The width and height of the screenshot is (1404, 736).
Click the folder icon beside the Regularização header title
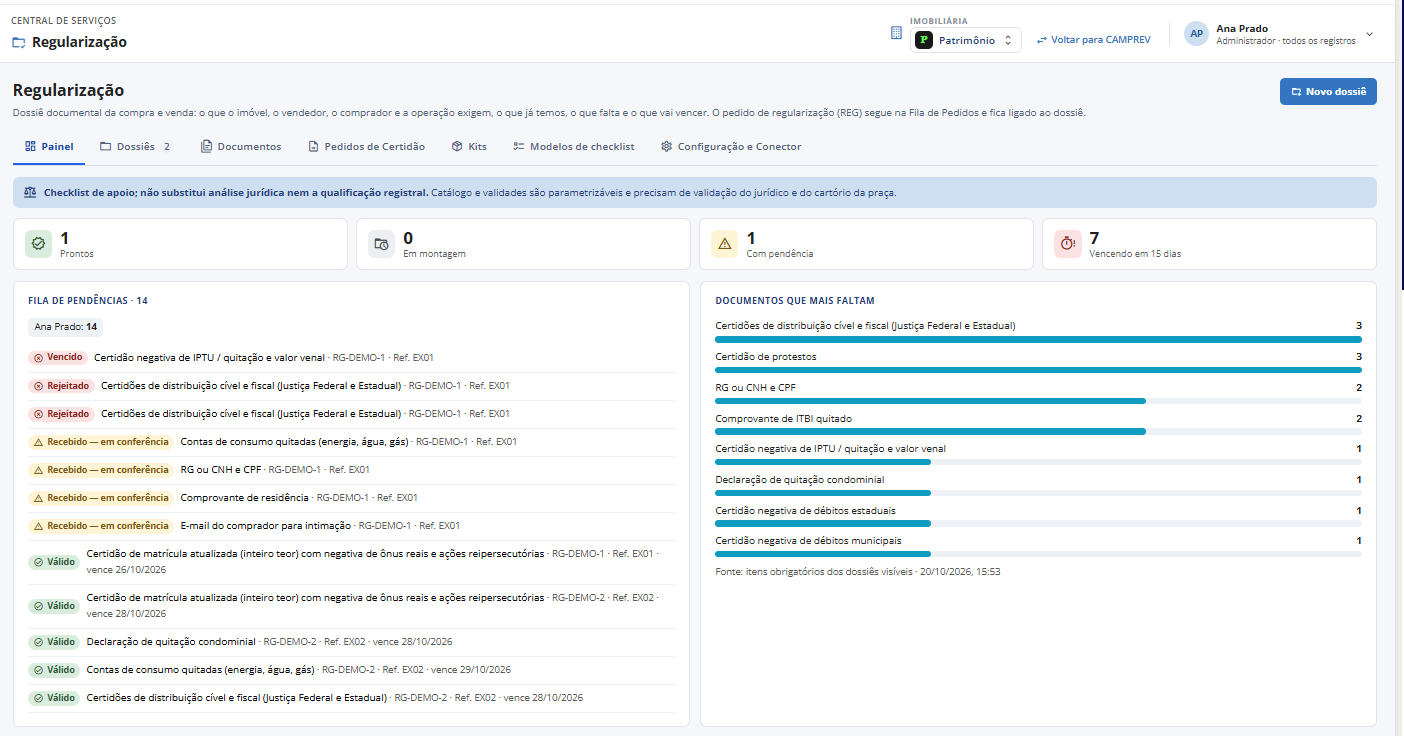(19, 42)
